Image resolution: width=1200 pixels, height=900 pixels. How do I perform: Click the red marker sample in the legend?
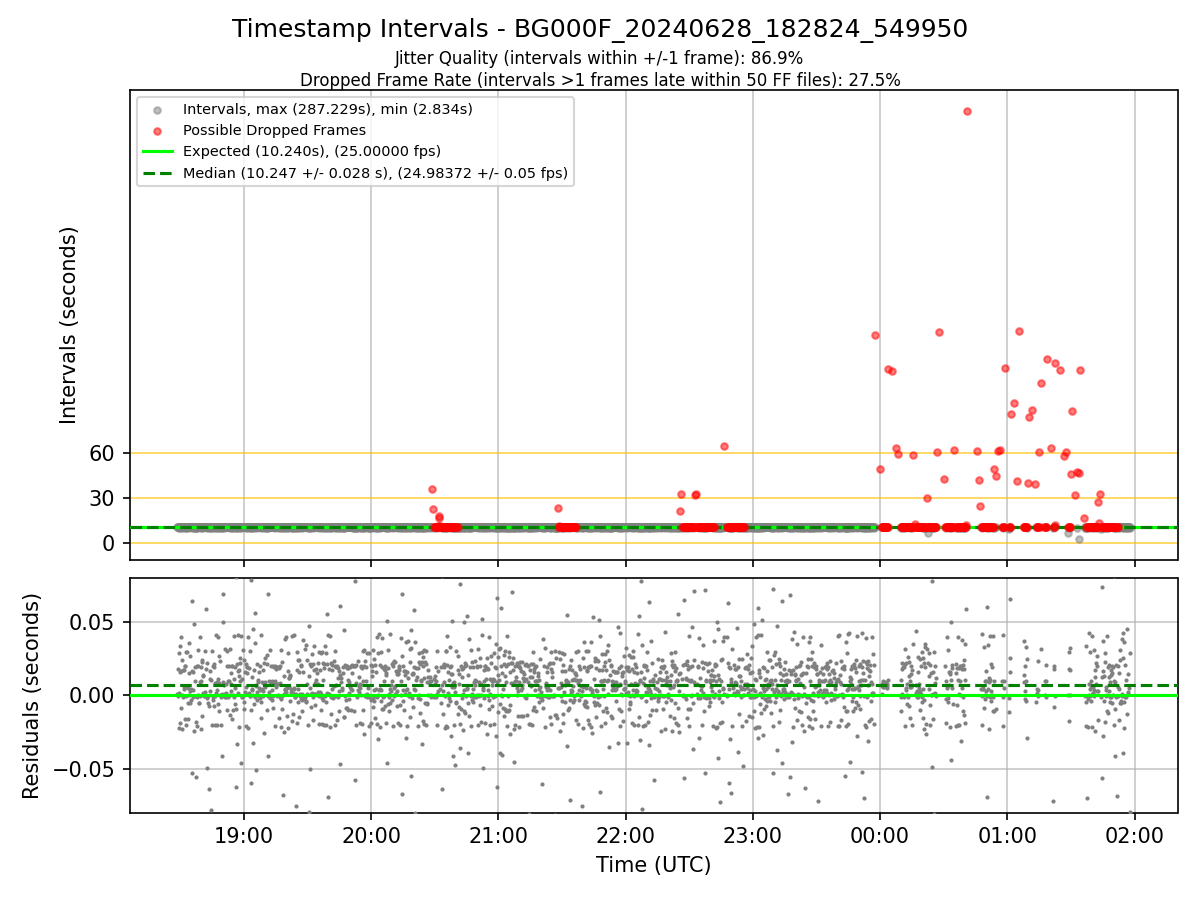pos(157,130)
